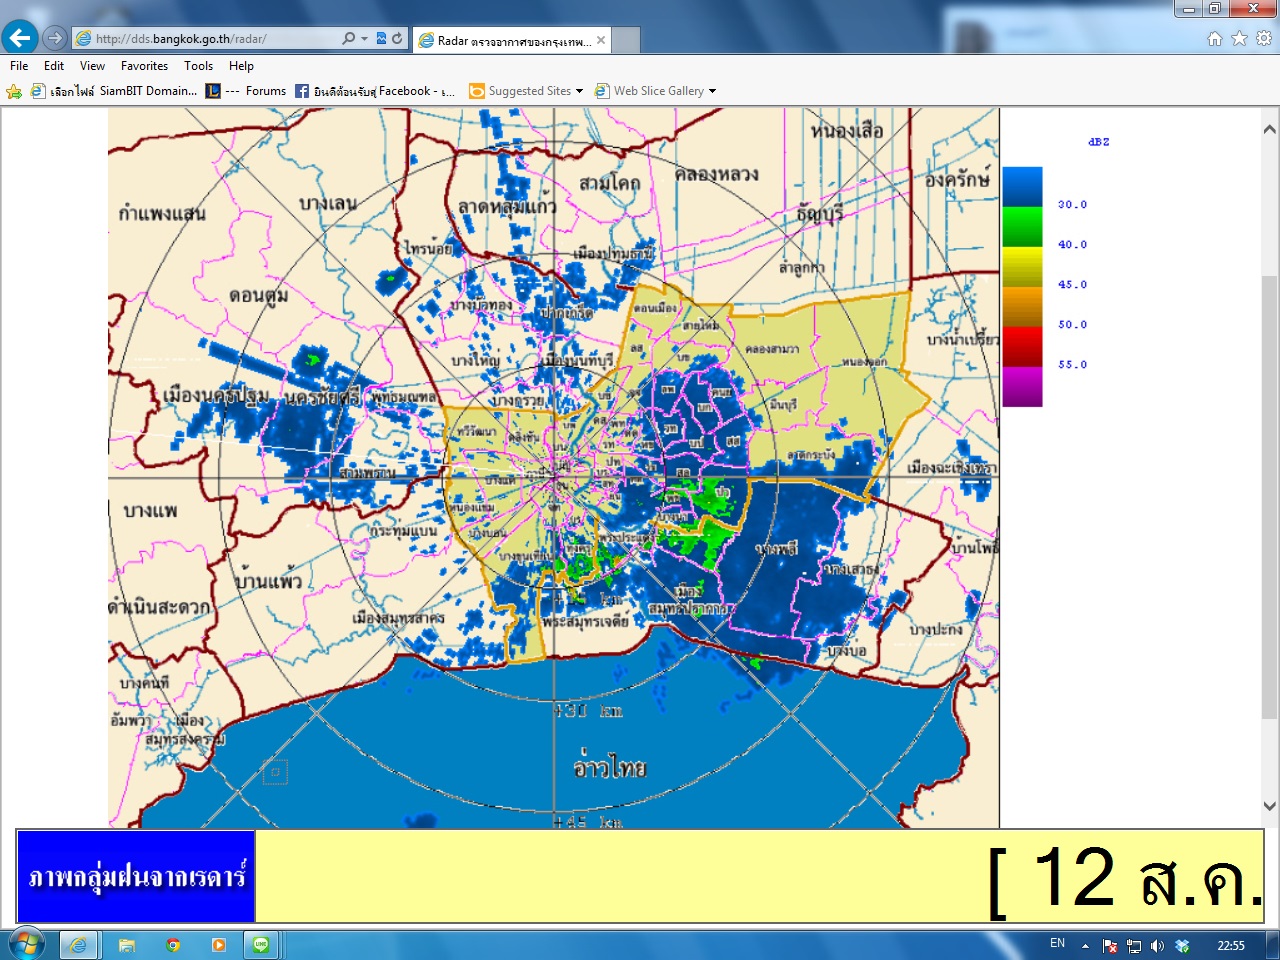Refresh the radar page
This screenshot has width=1280, height=960.
click(397, 39)
